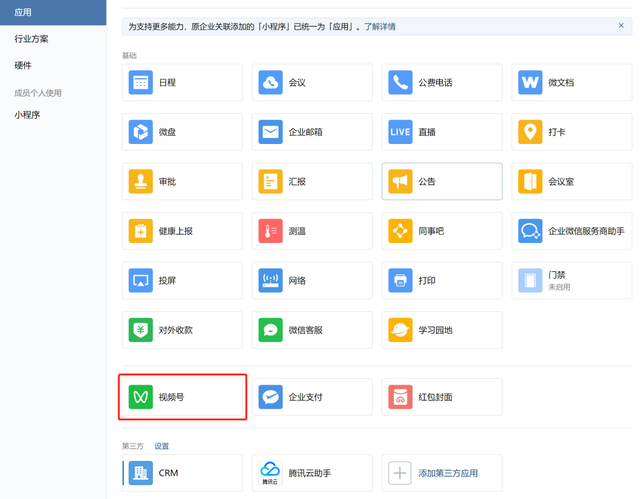Open the 汇报 report icon
The height and width of the screenshot is (499, 640).
pos(270,181)
